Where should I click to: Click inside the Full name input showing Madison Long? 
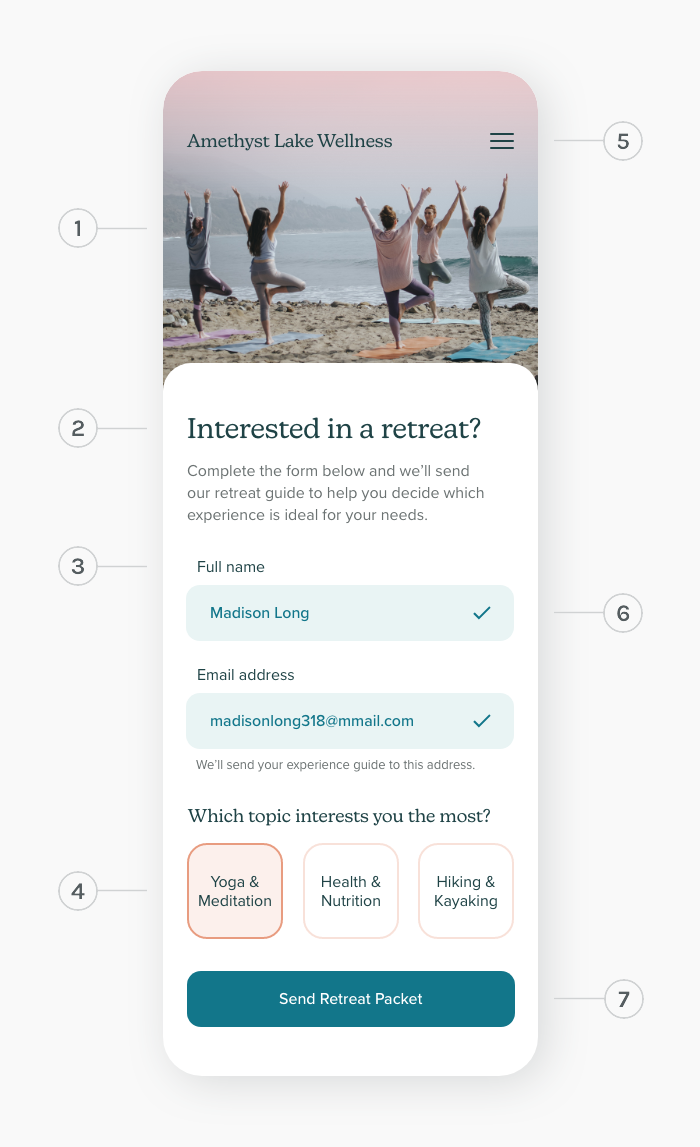[x=300, y=613]
